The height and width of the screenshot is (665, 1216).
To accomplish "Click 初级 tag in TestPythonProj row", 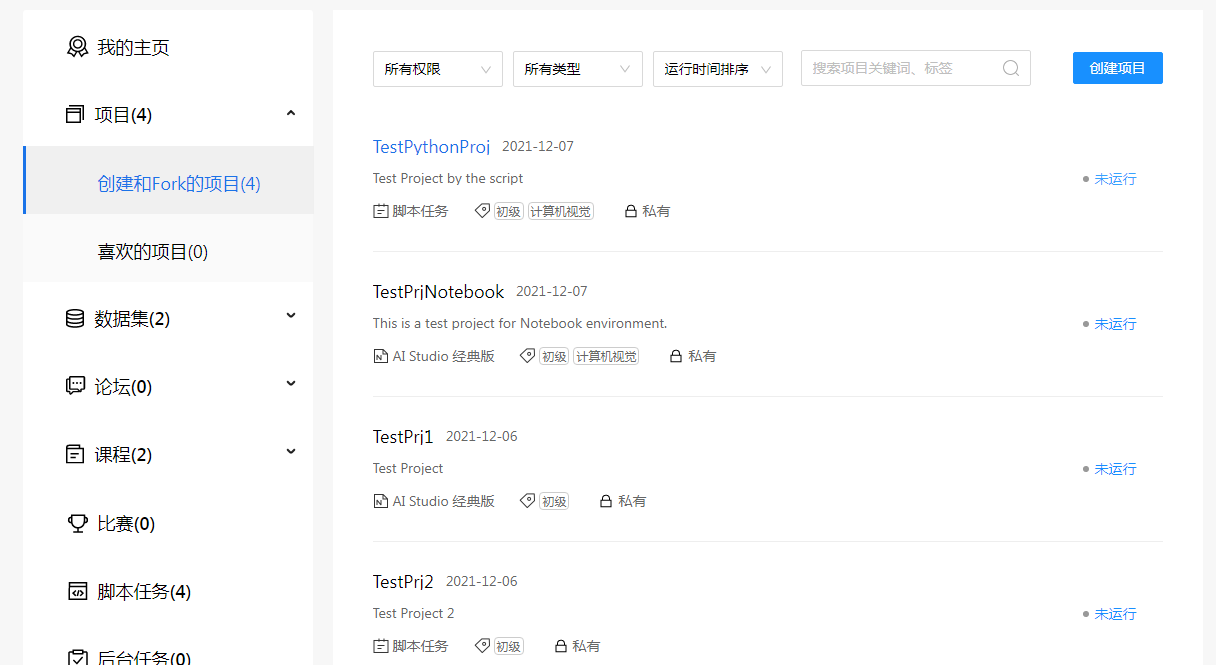I will (x=509, y=211).
